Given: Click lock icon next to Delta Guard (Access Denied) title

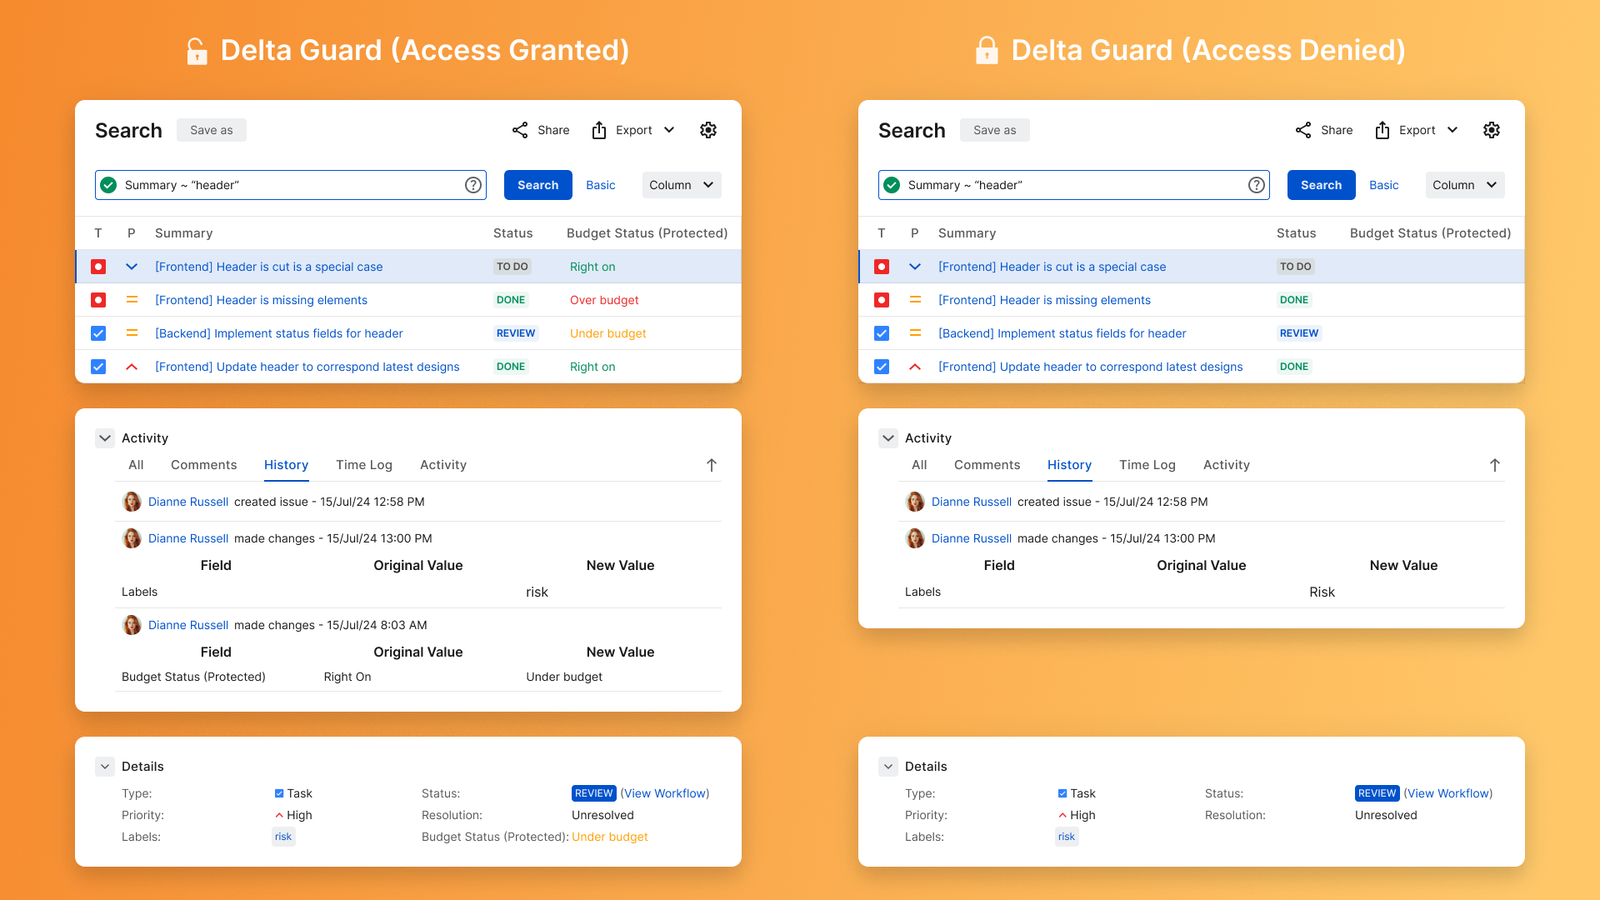Looking at the screenshot, I should 986,50.
